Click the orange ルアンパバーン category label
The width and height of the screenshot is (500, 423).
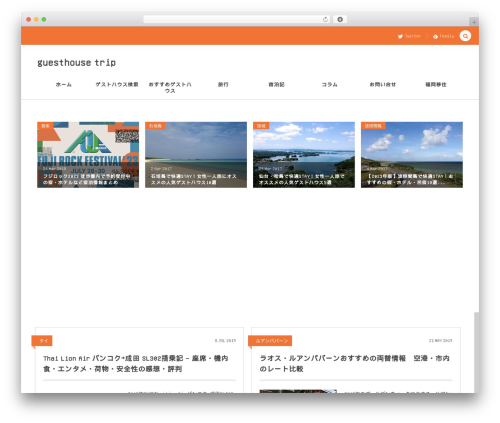point(270,341)
